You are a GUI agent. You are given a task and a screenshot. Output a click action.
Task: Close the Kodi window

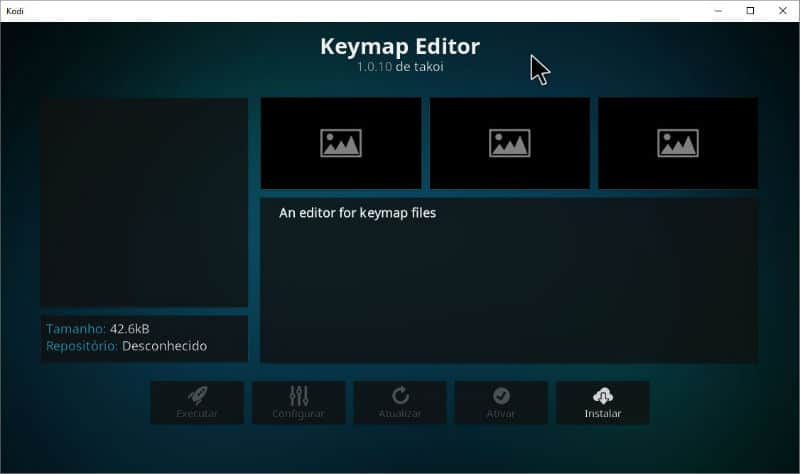[x=783, y=11]
